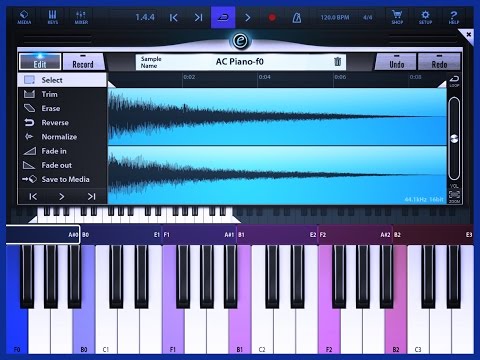Open the Shop cart icon

pyautogui.click(x=397, y=17)
